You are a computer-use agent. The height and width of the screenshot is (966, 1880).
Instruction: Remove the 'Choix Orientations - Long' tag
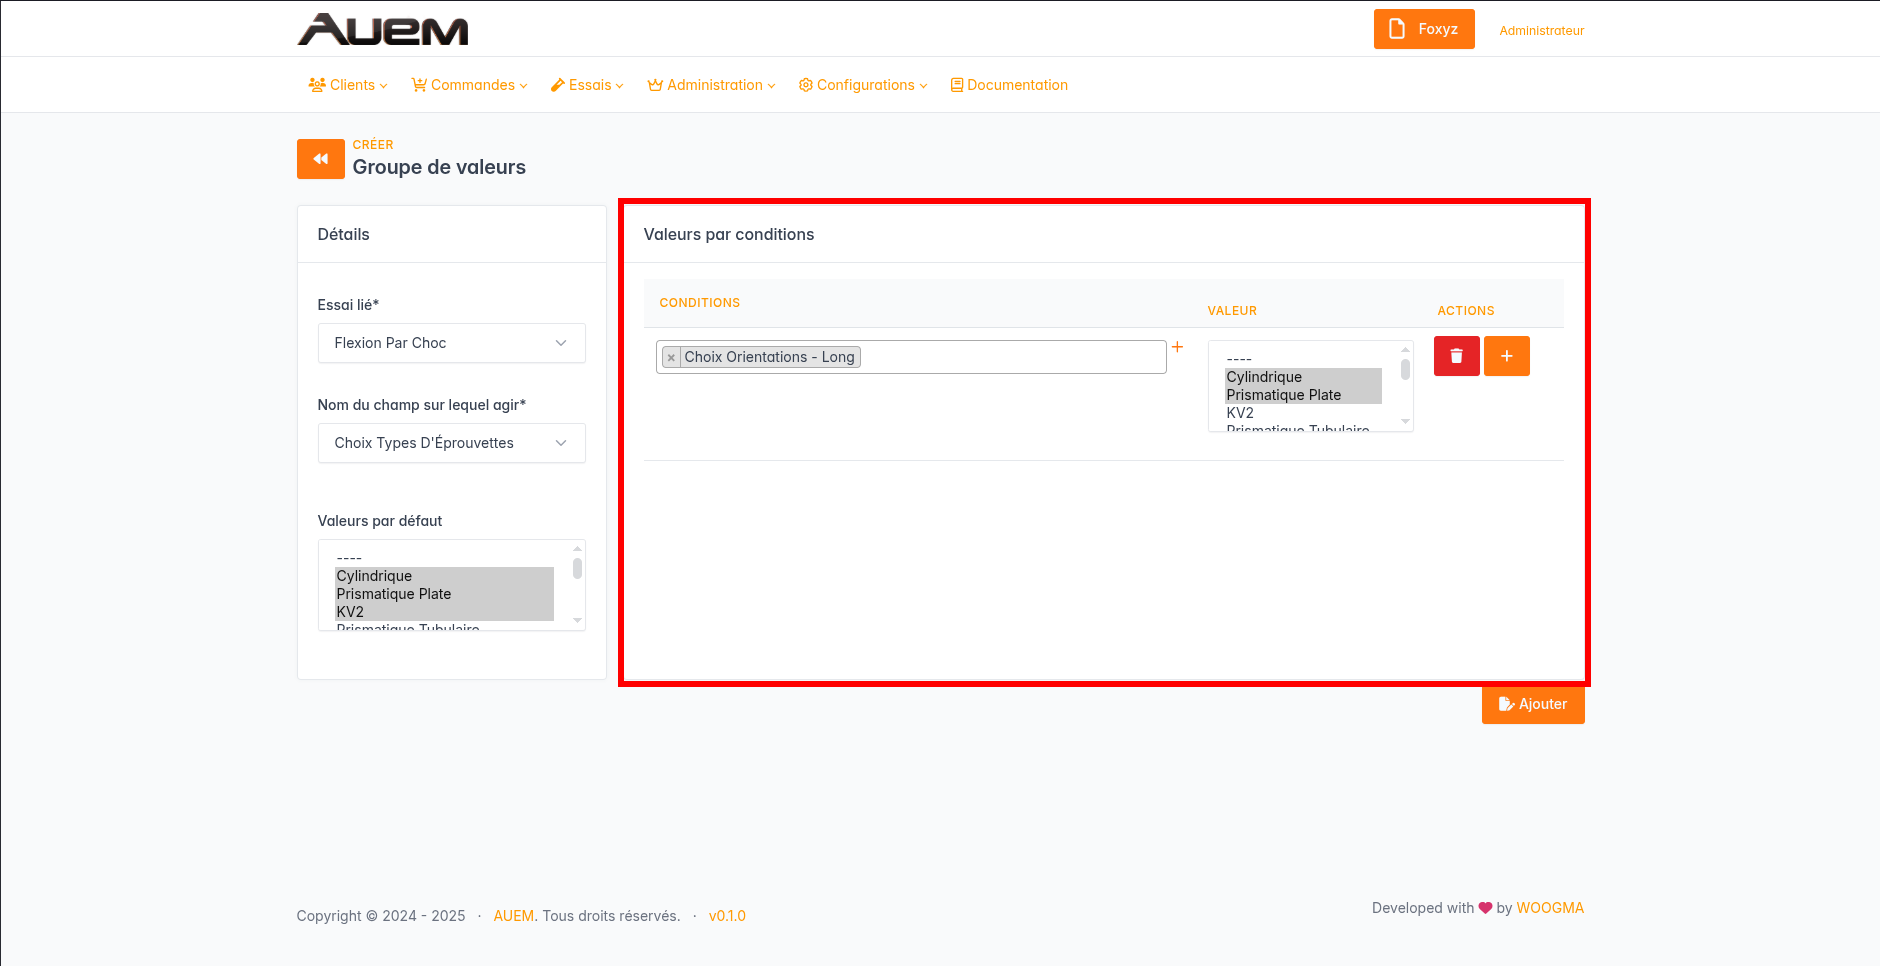(x=671, y=358)
